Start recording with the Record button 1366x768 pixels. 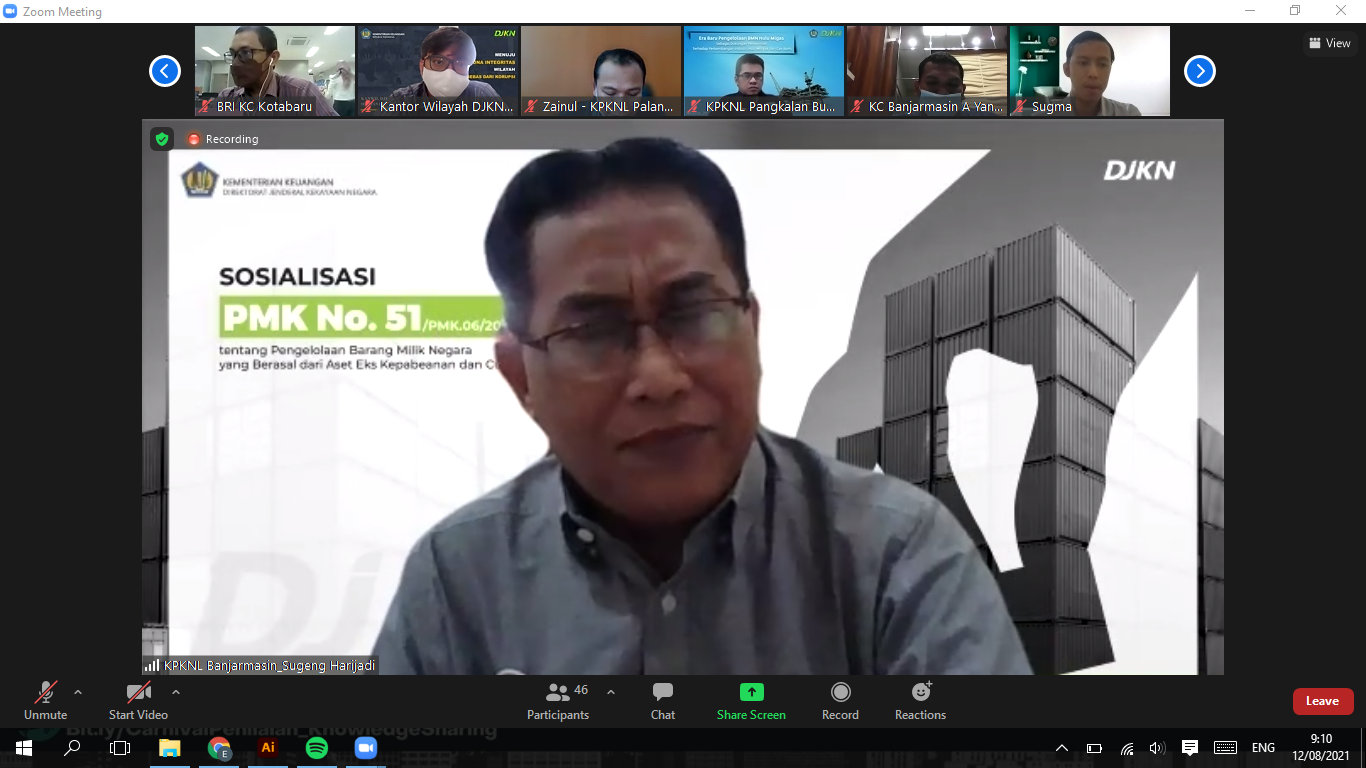point(840,700)
